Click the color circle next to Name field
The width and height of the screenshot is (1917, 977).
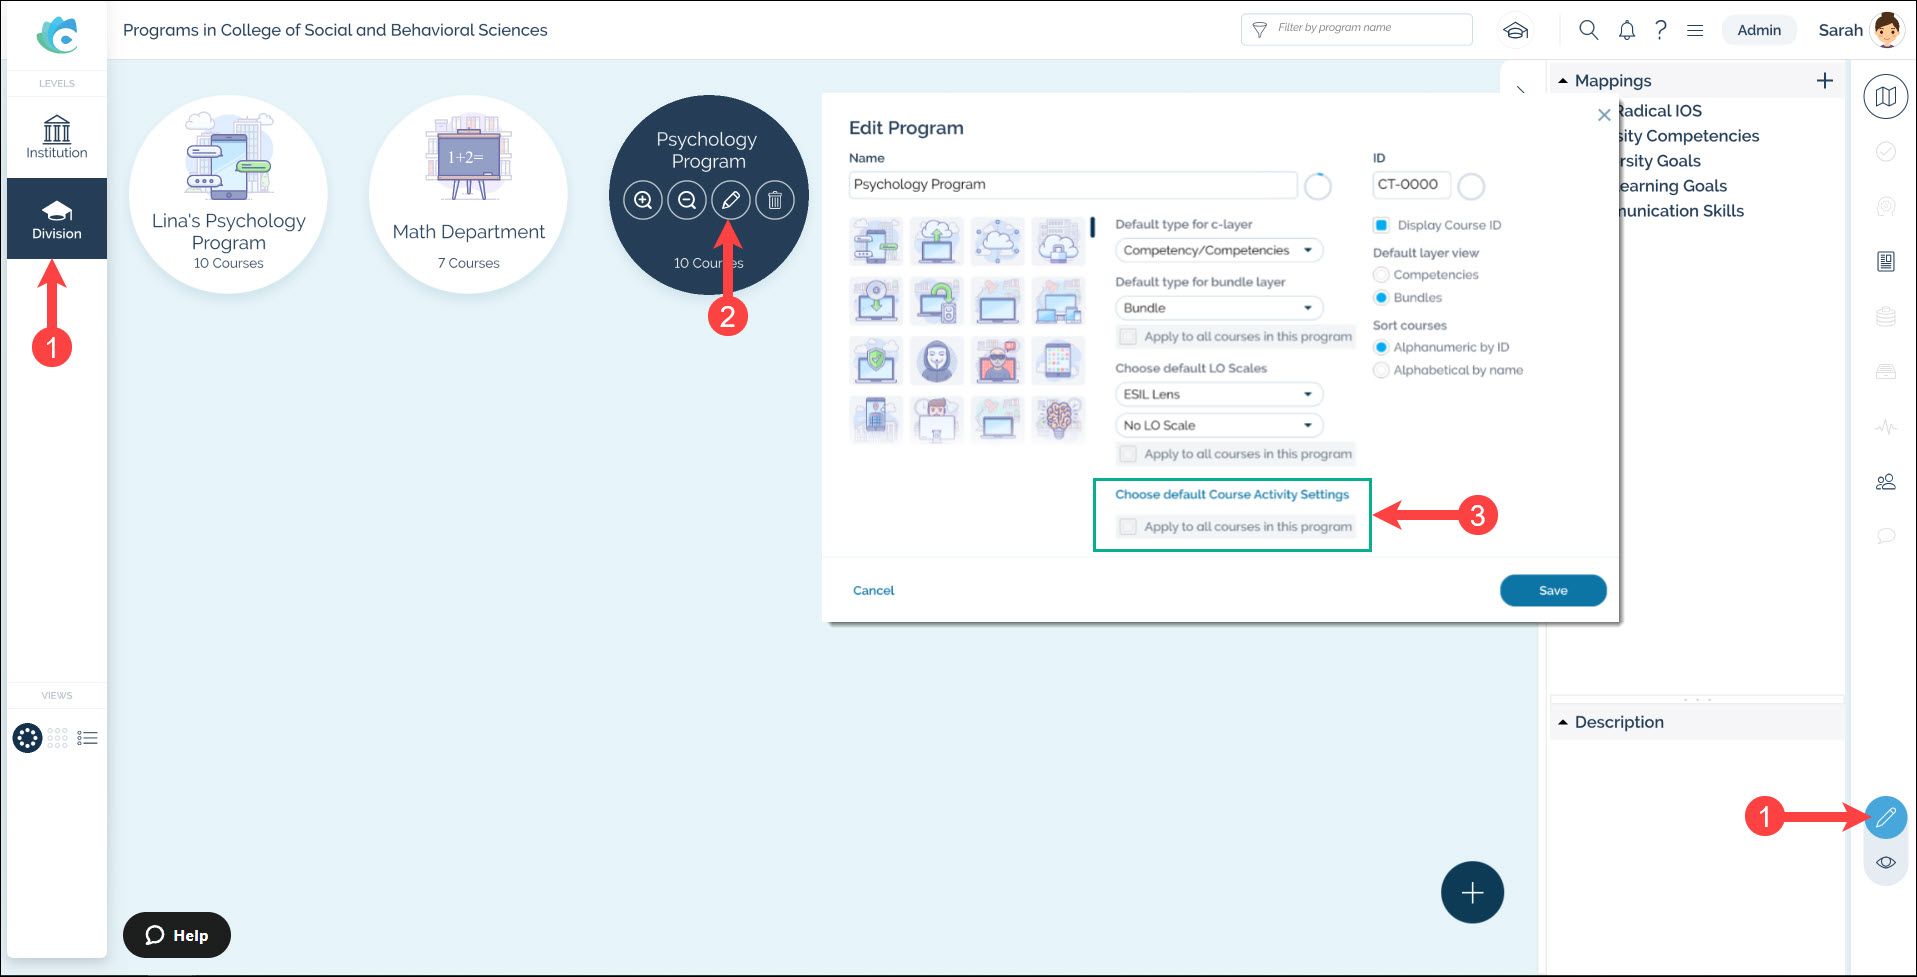pos(1318,186)
